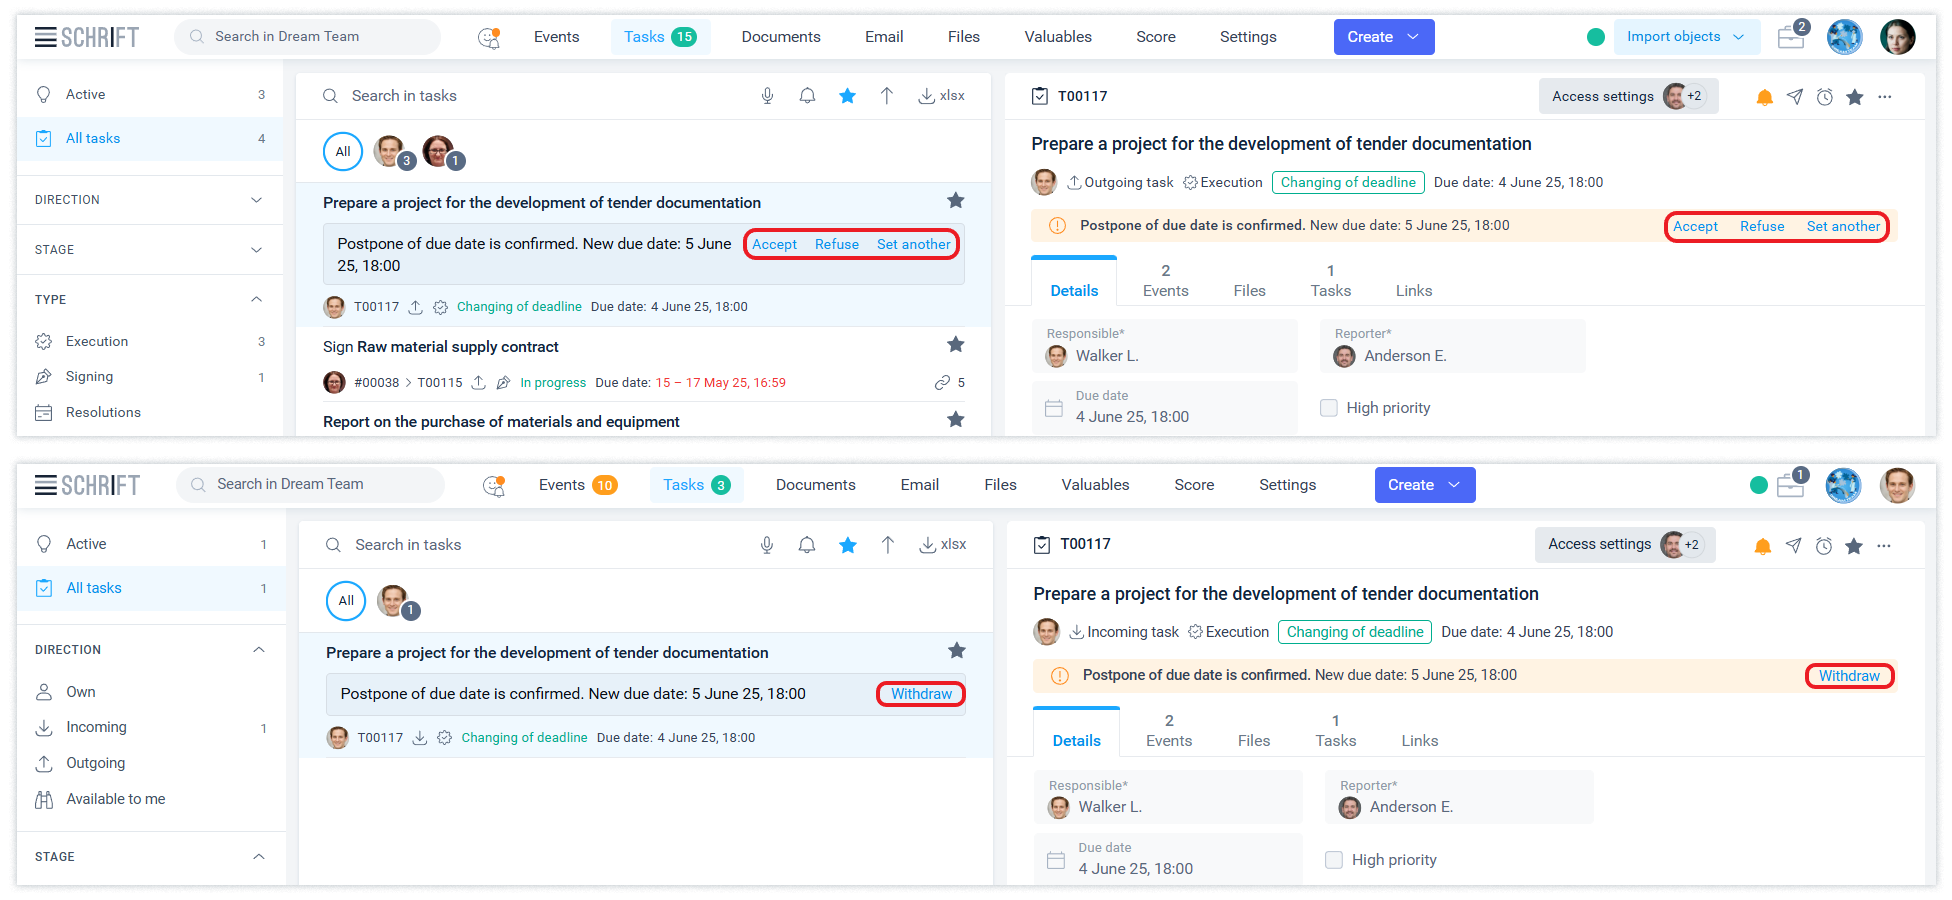Click Withdraw in the task details banner
The width and height of the screenshot is (1952, 900).
tap(1849, 676)
